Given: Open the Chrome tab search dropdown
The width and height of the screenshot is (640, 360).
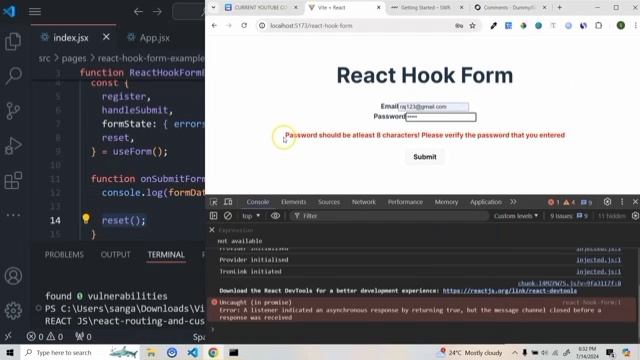Looking at the screenshot, I should [213, 7].
